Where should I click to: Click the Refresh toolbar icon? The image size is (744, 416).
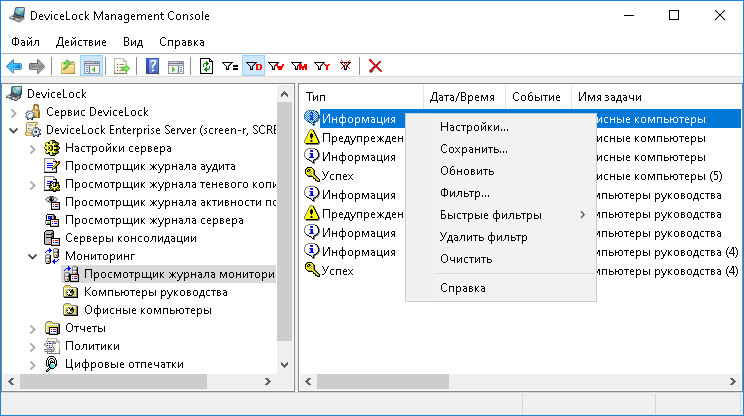pyautogui.click(x=207, y=67)
